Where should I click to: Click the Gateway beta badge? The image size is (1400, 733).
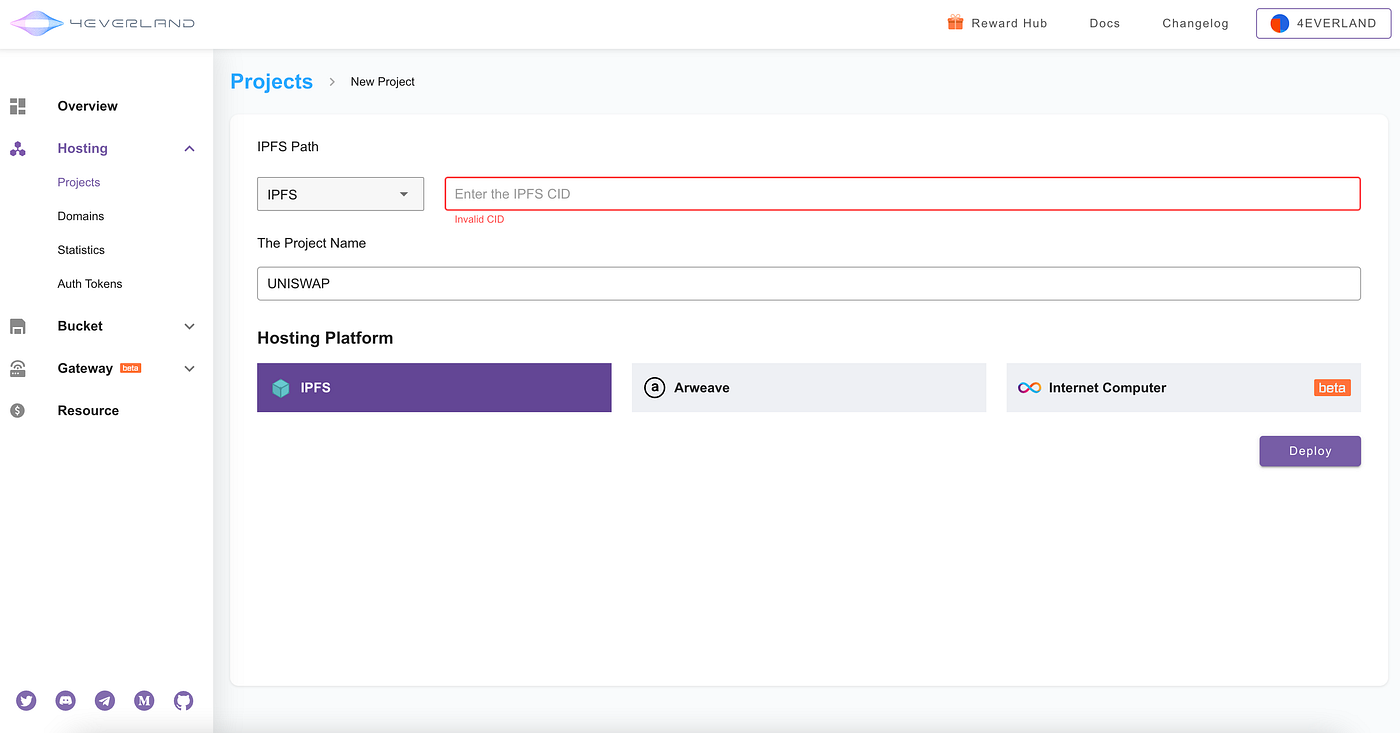click(131, 368)
